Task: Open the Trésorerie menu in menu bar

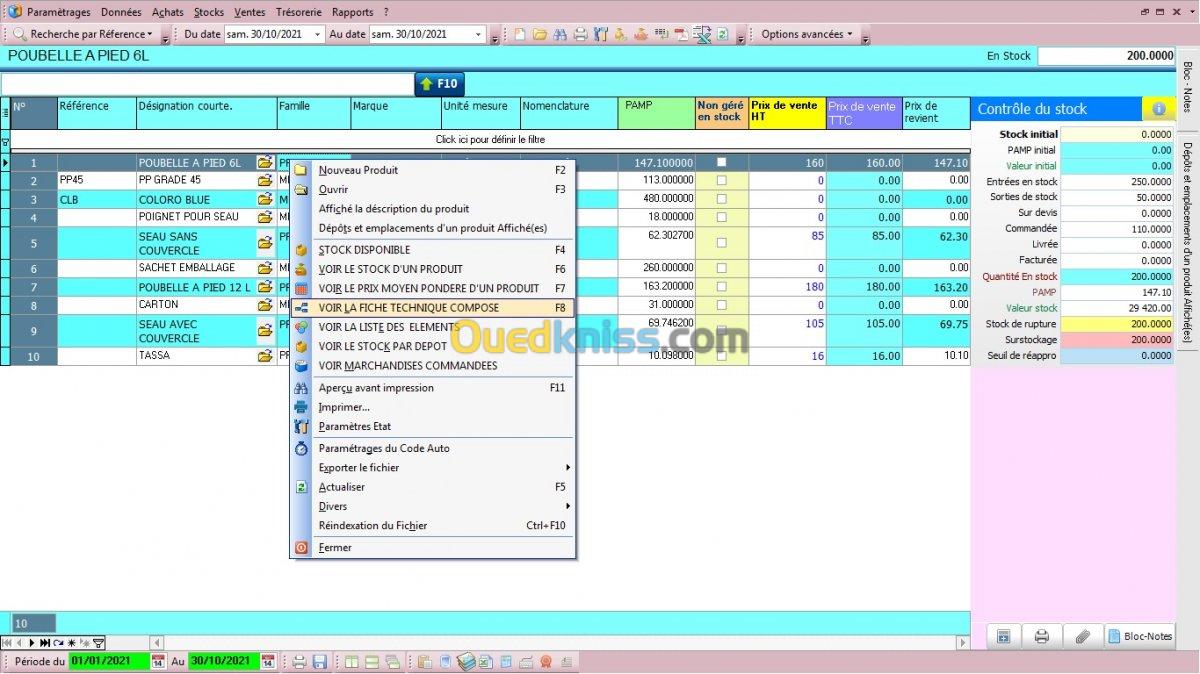Action: tap(298, 12)
